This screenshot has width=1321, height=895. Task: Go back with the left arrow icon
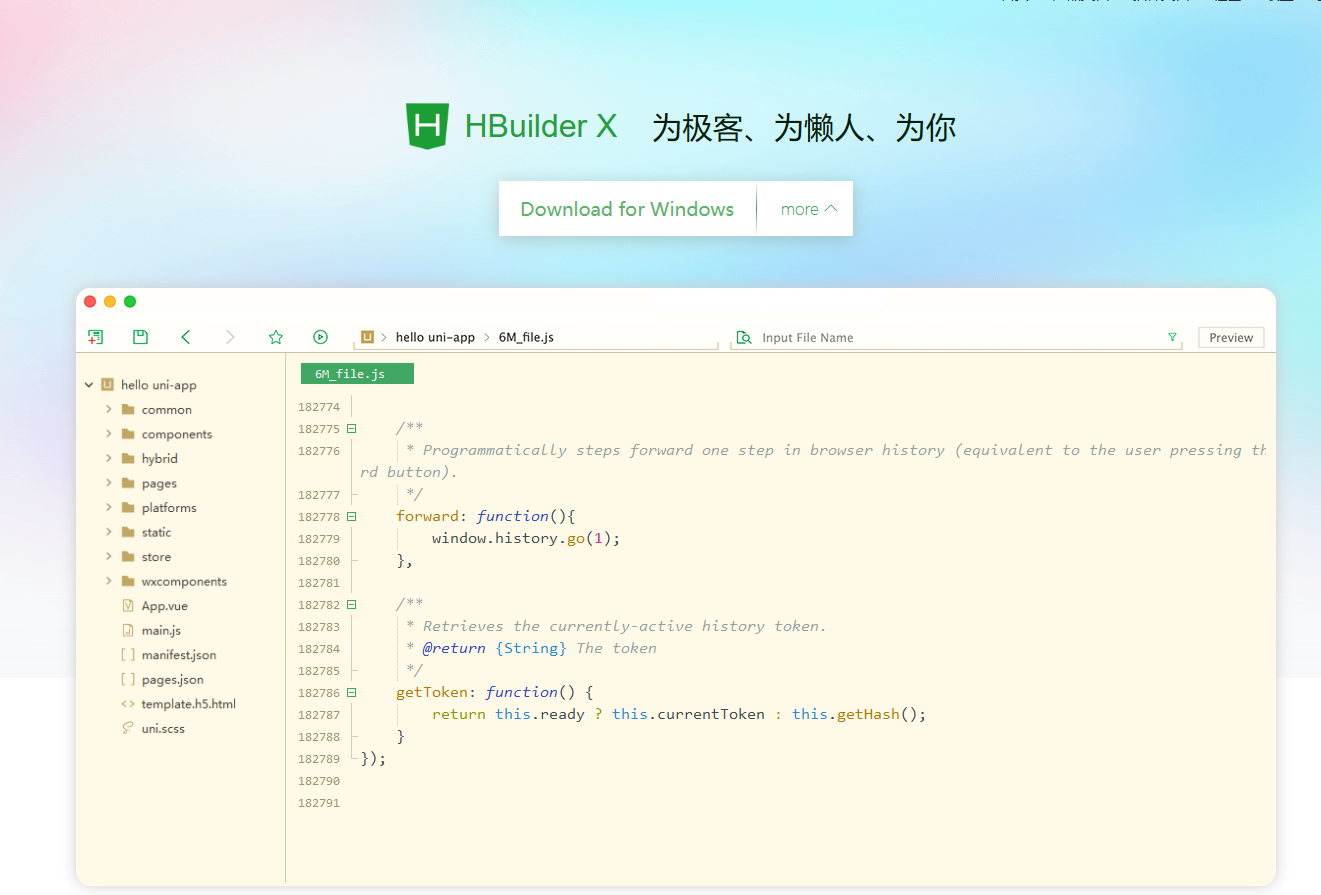(x=185, y=337)
